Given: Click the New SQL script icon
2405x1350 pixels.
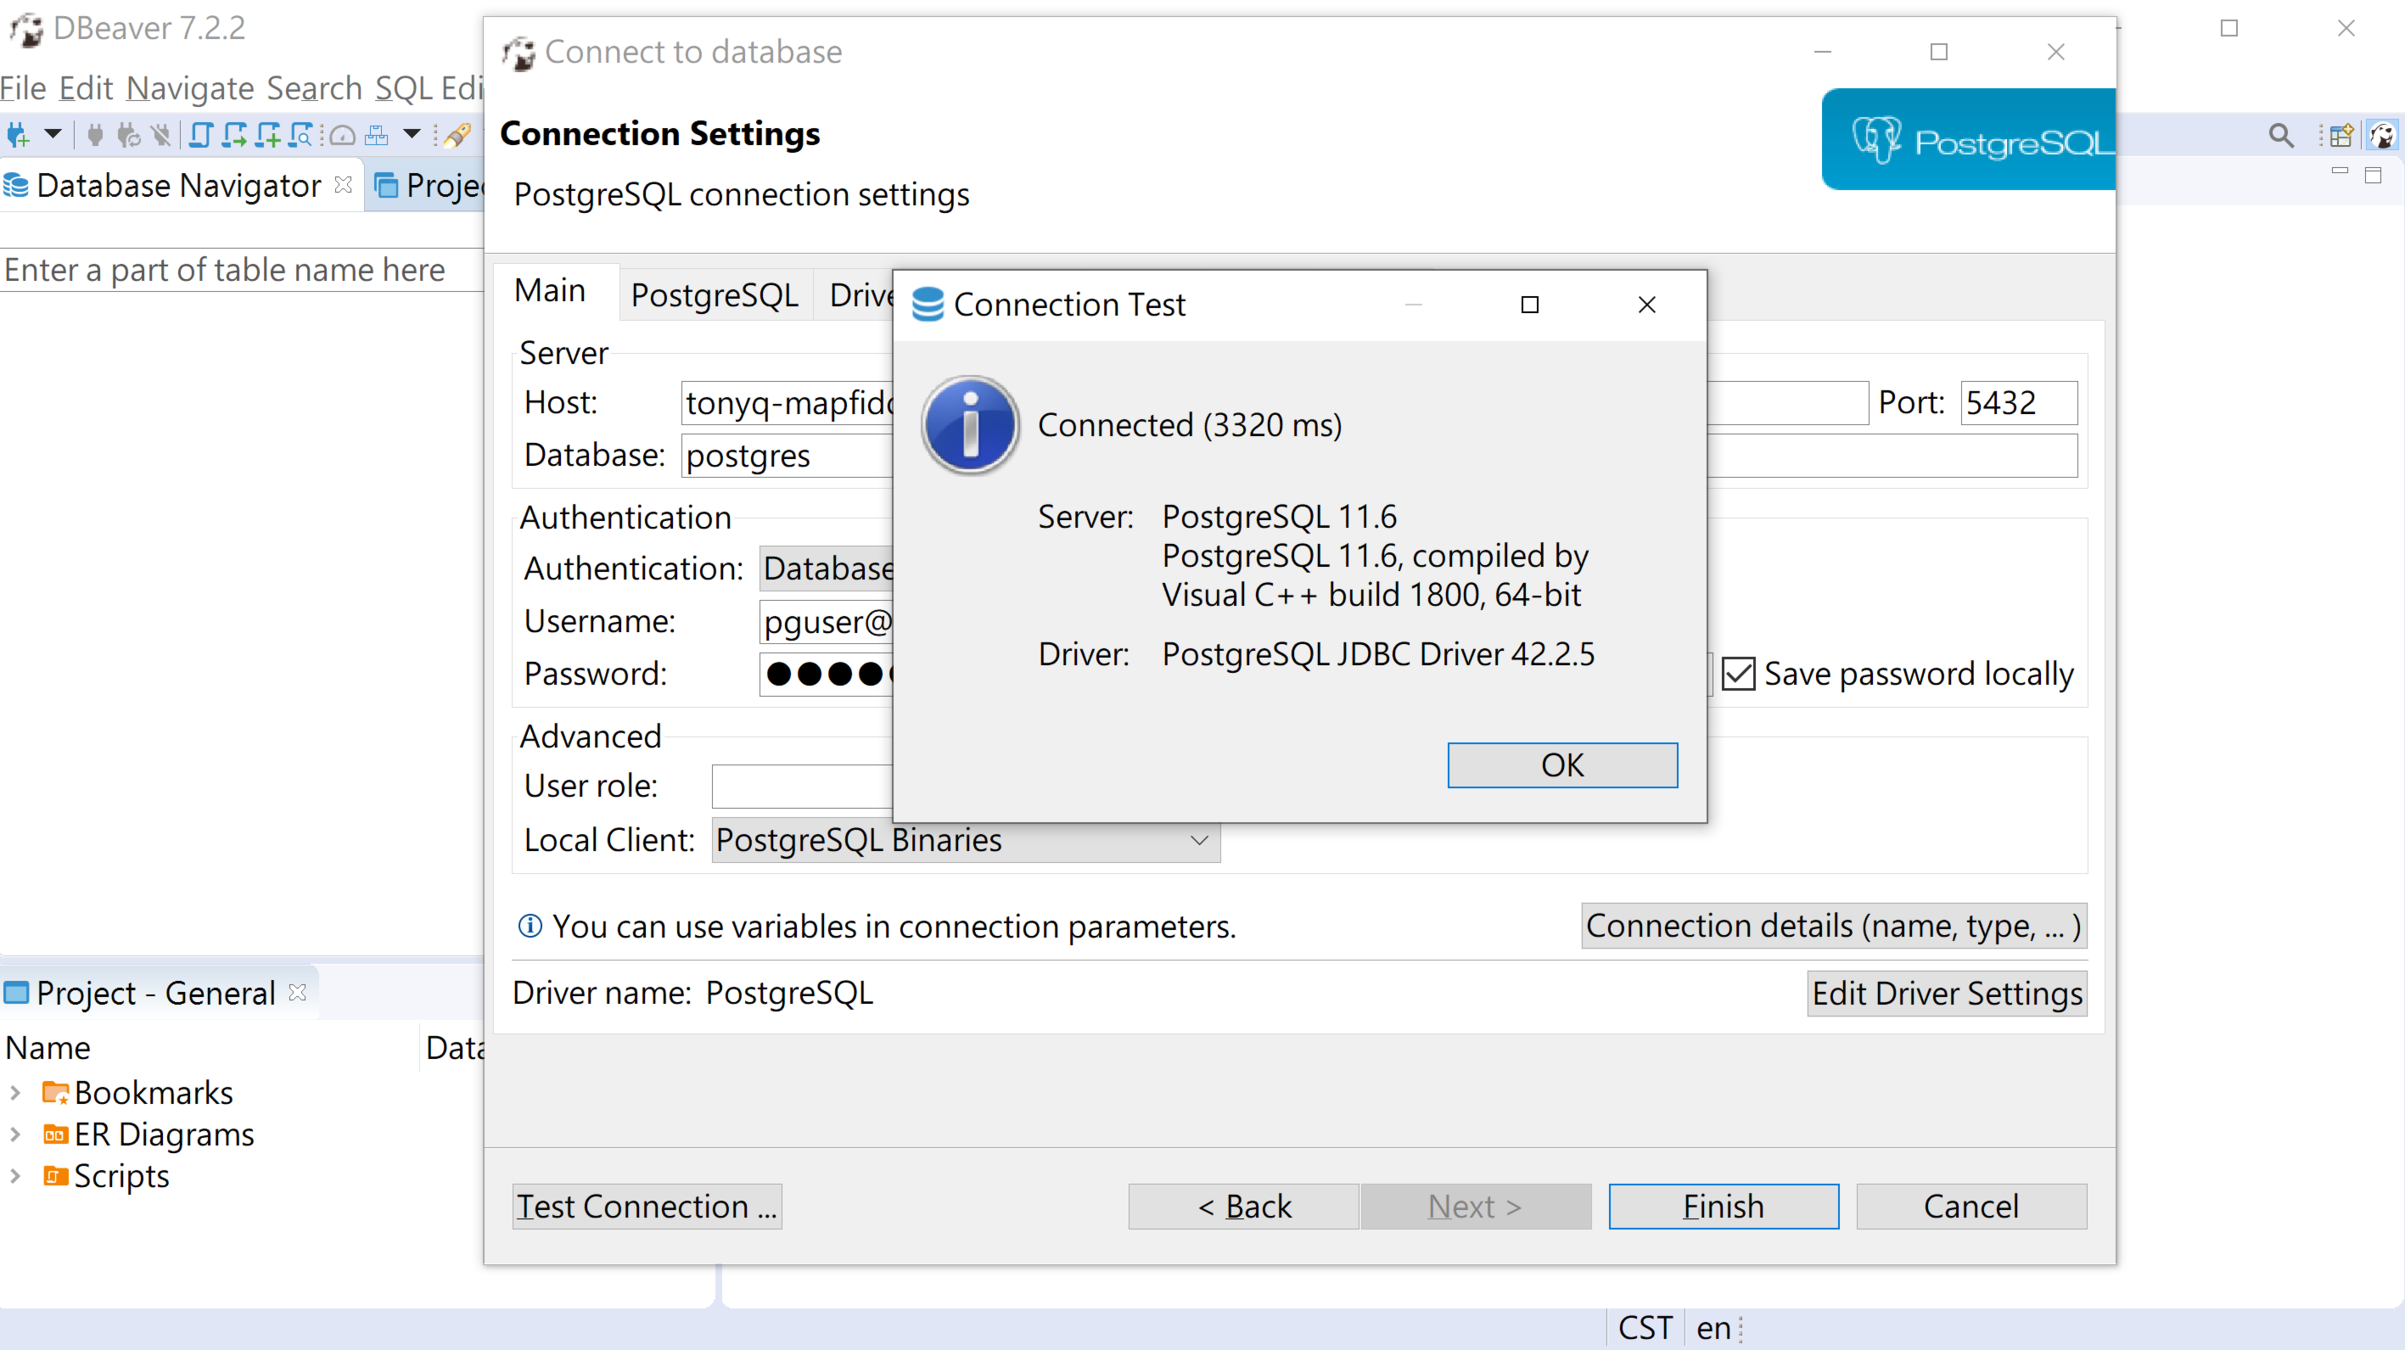Looking at the screenshot, I should pos(267,135).
